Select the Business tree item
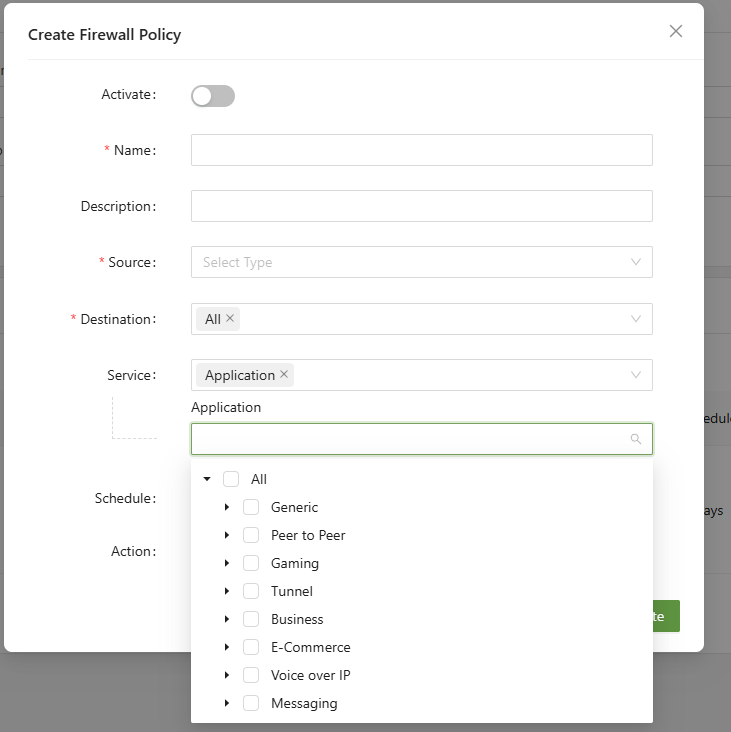Viewport: 731px width, 732px height. [x=297, y=619]
